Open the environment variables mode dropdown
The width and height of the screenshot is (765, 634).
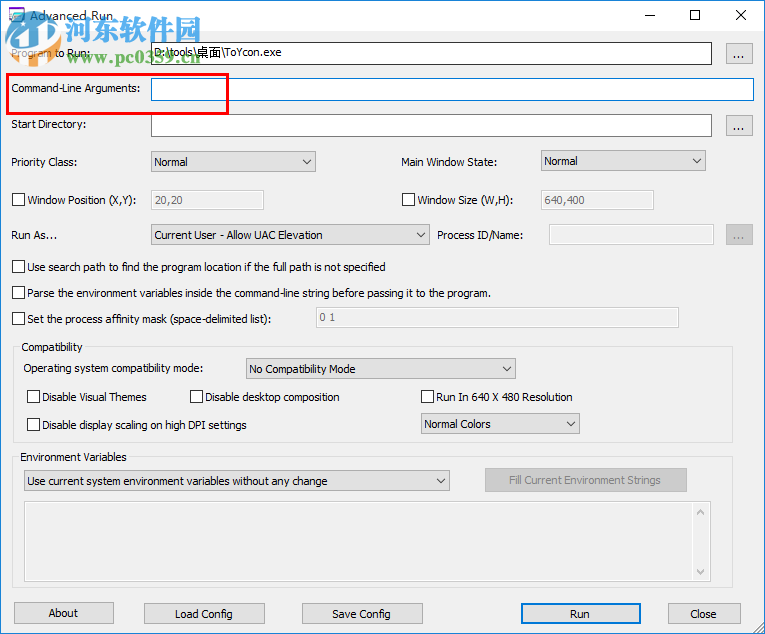(x=237, y=481)
